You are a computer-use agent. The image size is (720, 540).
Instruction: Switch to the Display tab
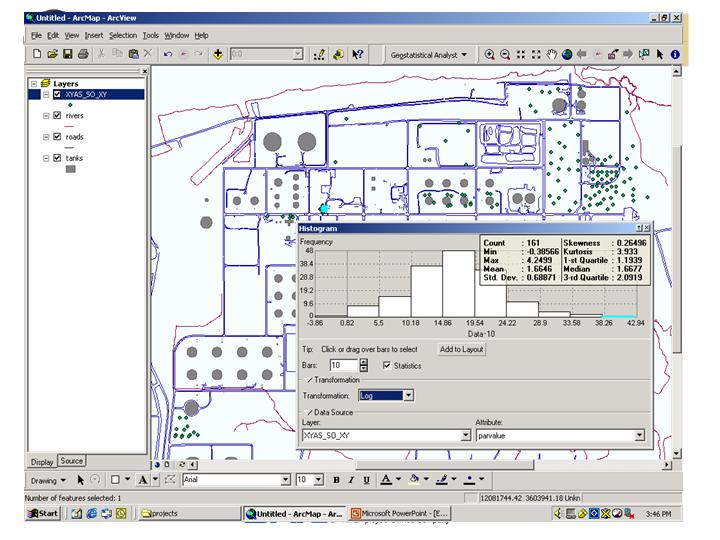[42, 462]
